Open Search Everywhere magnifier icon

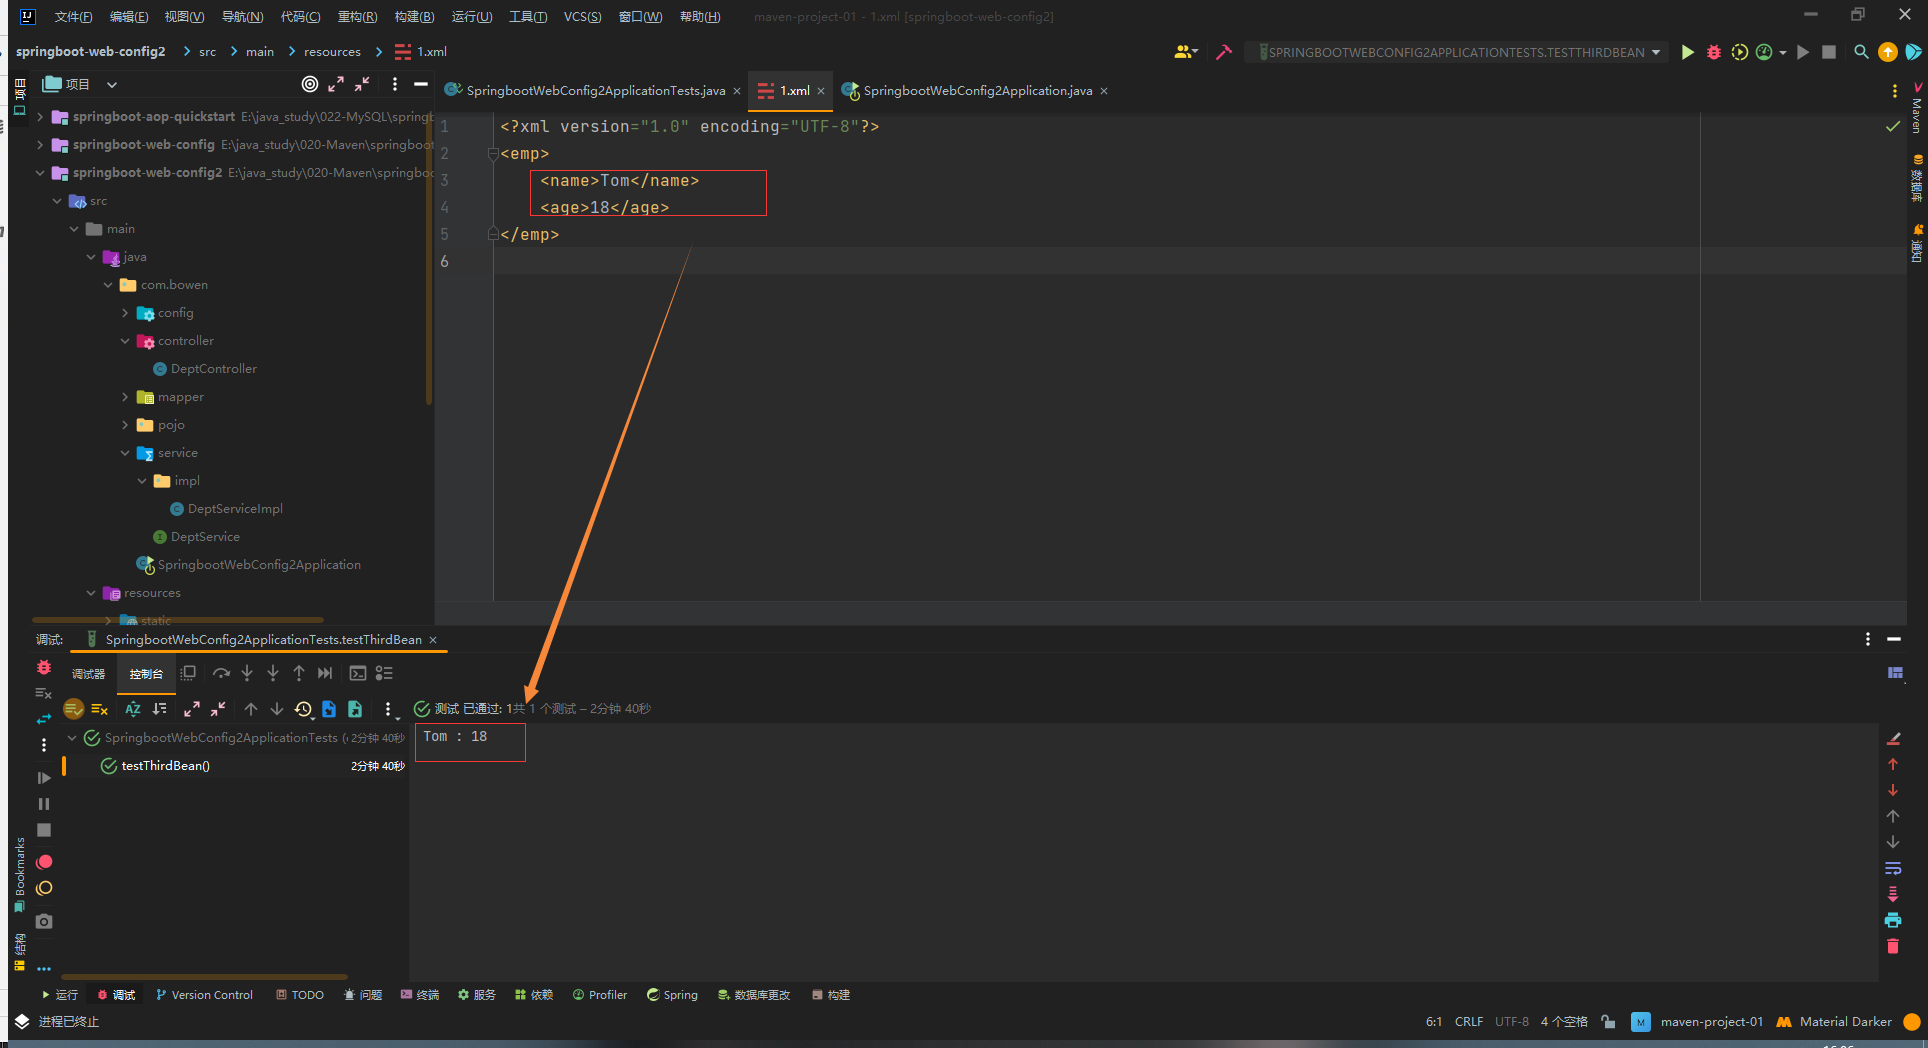pyautogui.click(x=1861, y=52)
